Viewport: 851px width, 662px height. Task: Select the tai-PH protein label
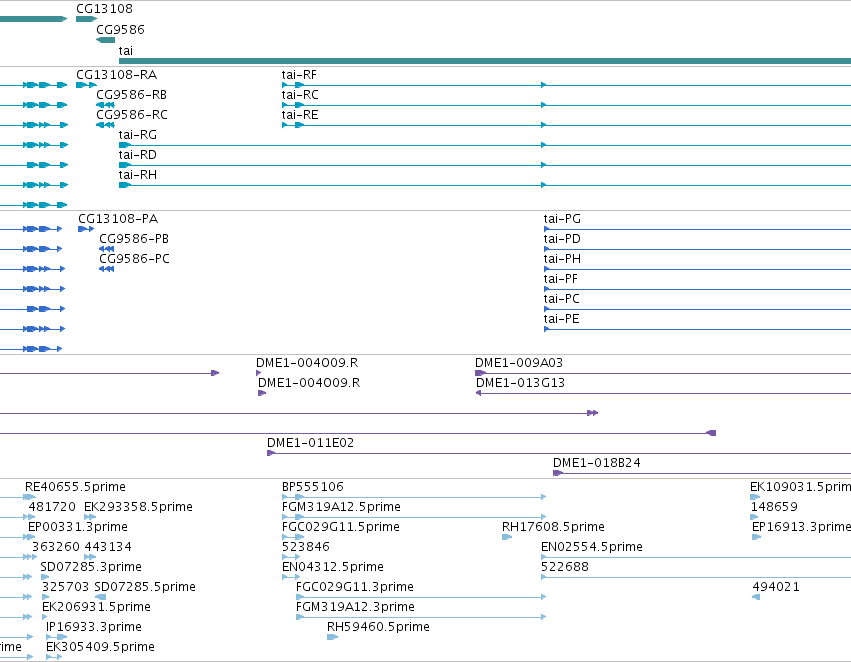pos(562,259)
